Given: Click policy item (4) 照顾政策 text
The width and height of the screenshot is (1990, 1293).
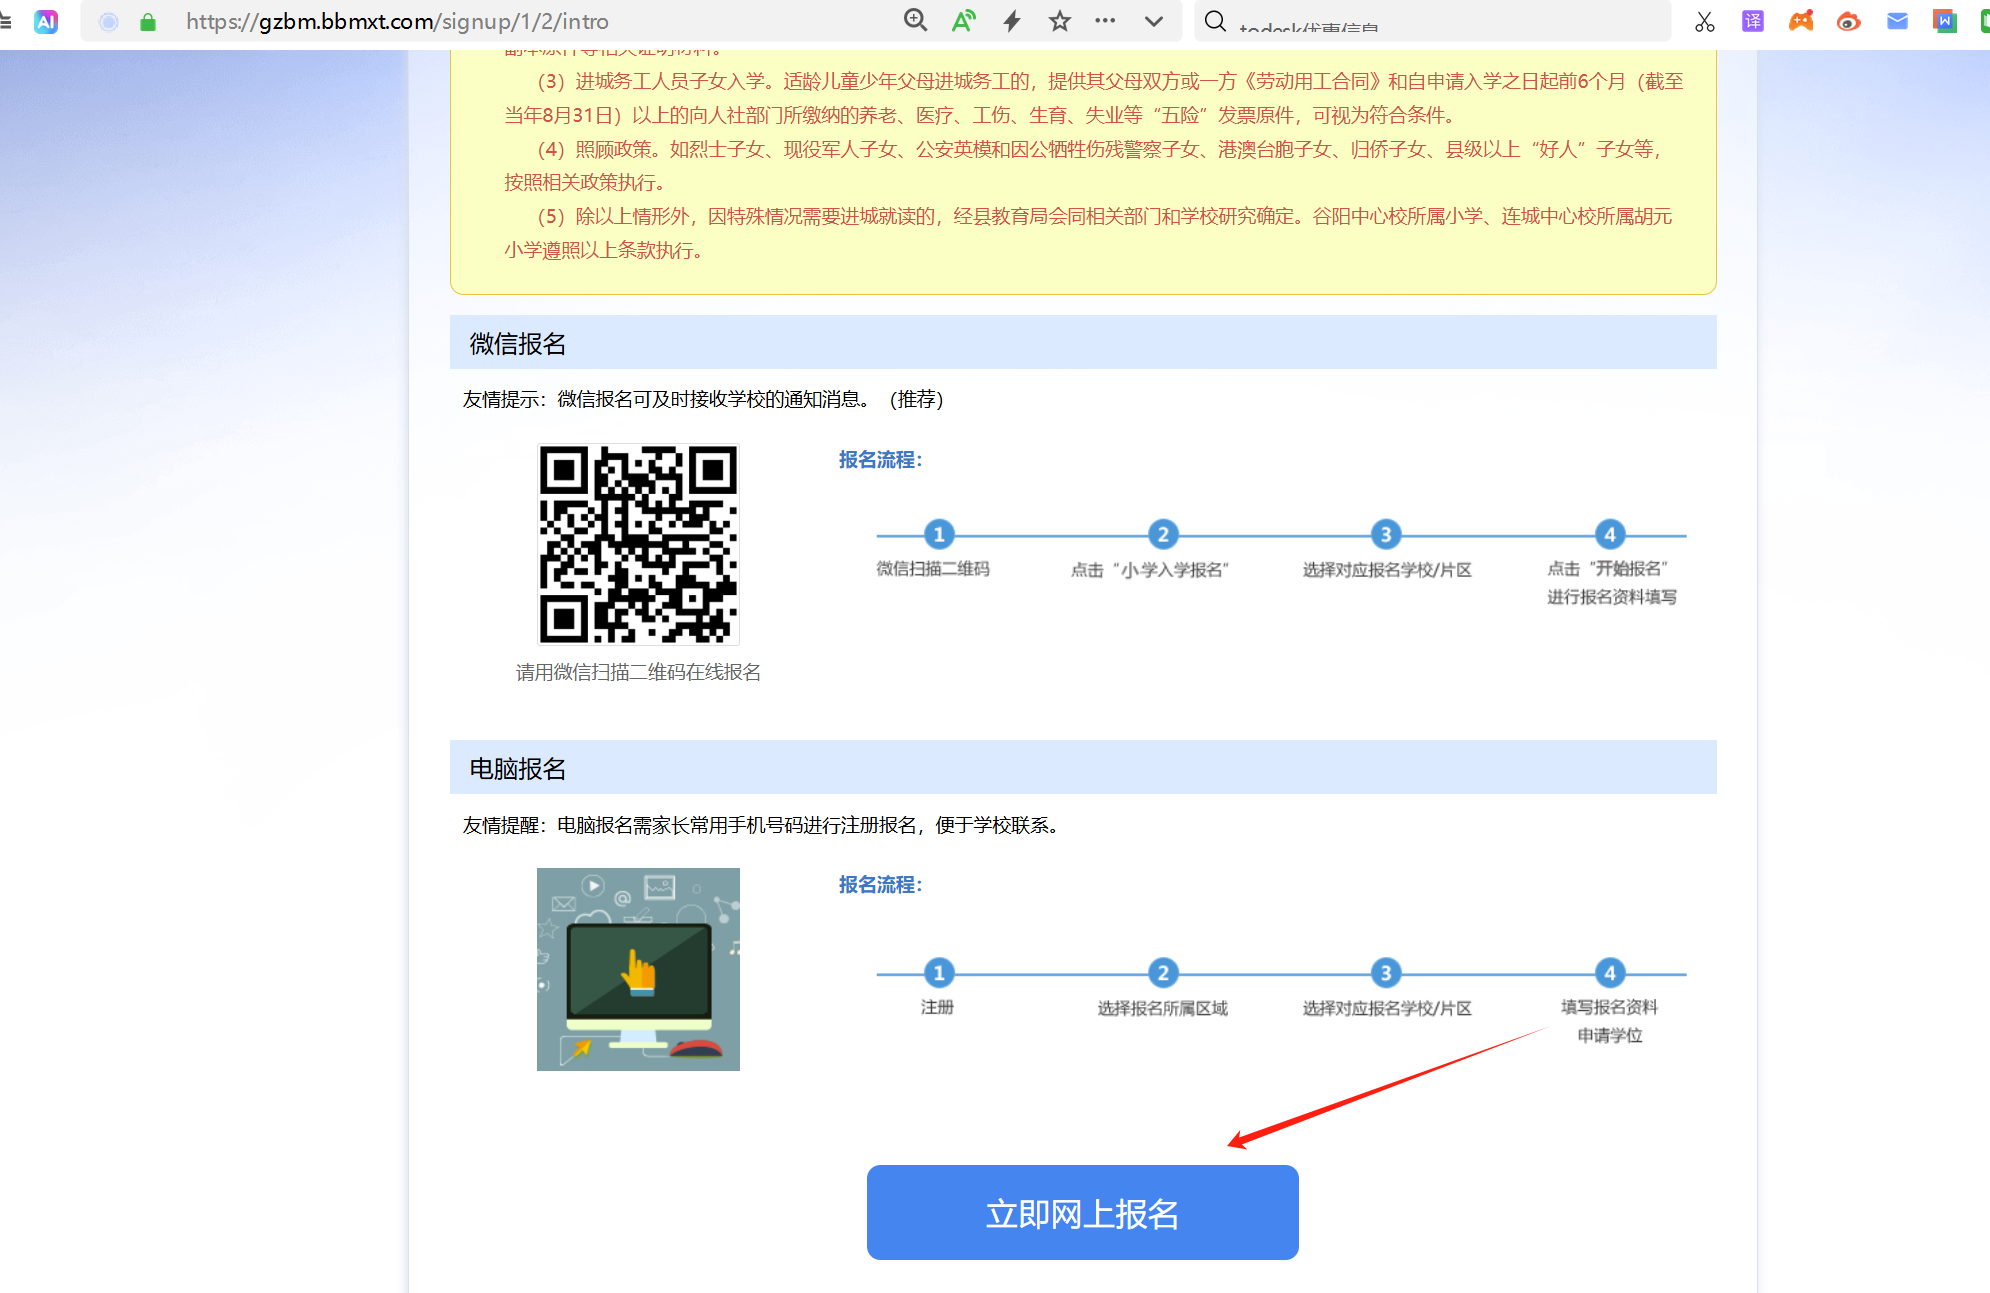Looking at the screenshot, I should pos(1084,165).
